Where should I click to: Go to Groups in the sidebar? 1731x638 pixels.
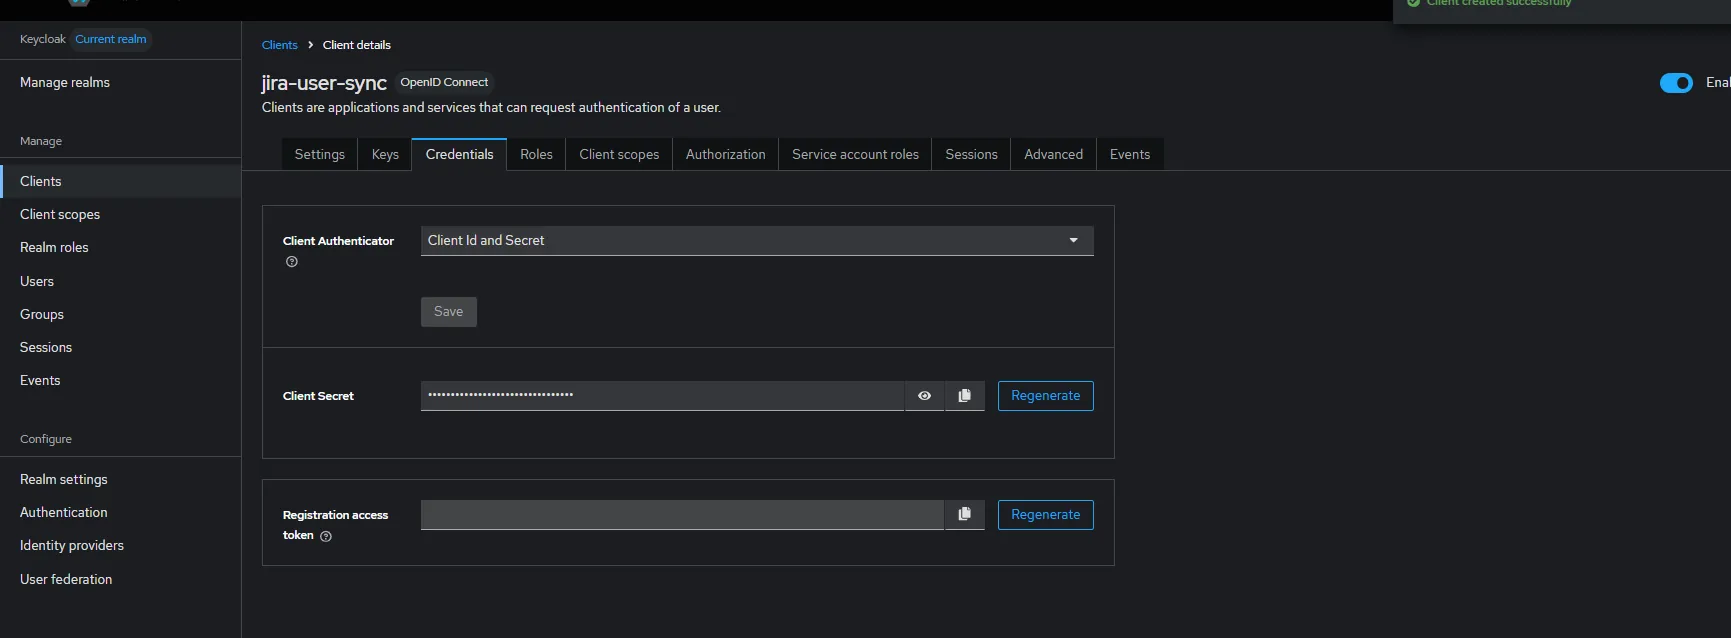120,314
